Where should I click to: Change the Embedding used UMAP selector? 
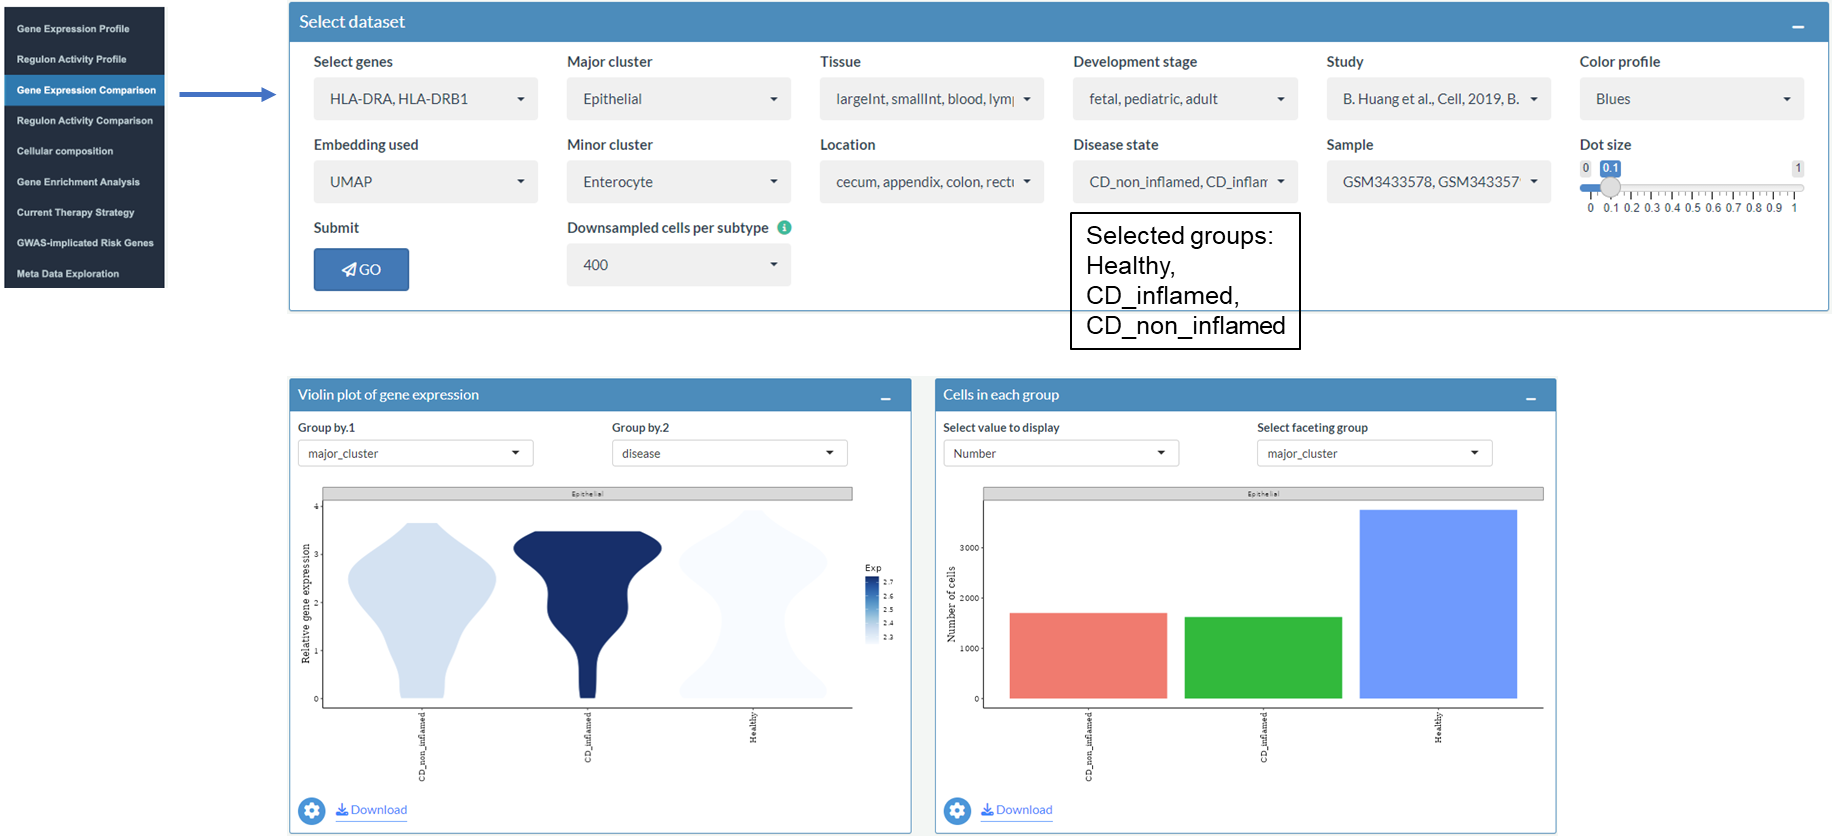(425, 182)
